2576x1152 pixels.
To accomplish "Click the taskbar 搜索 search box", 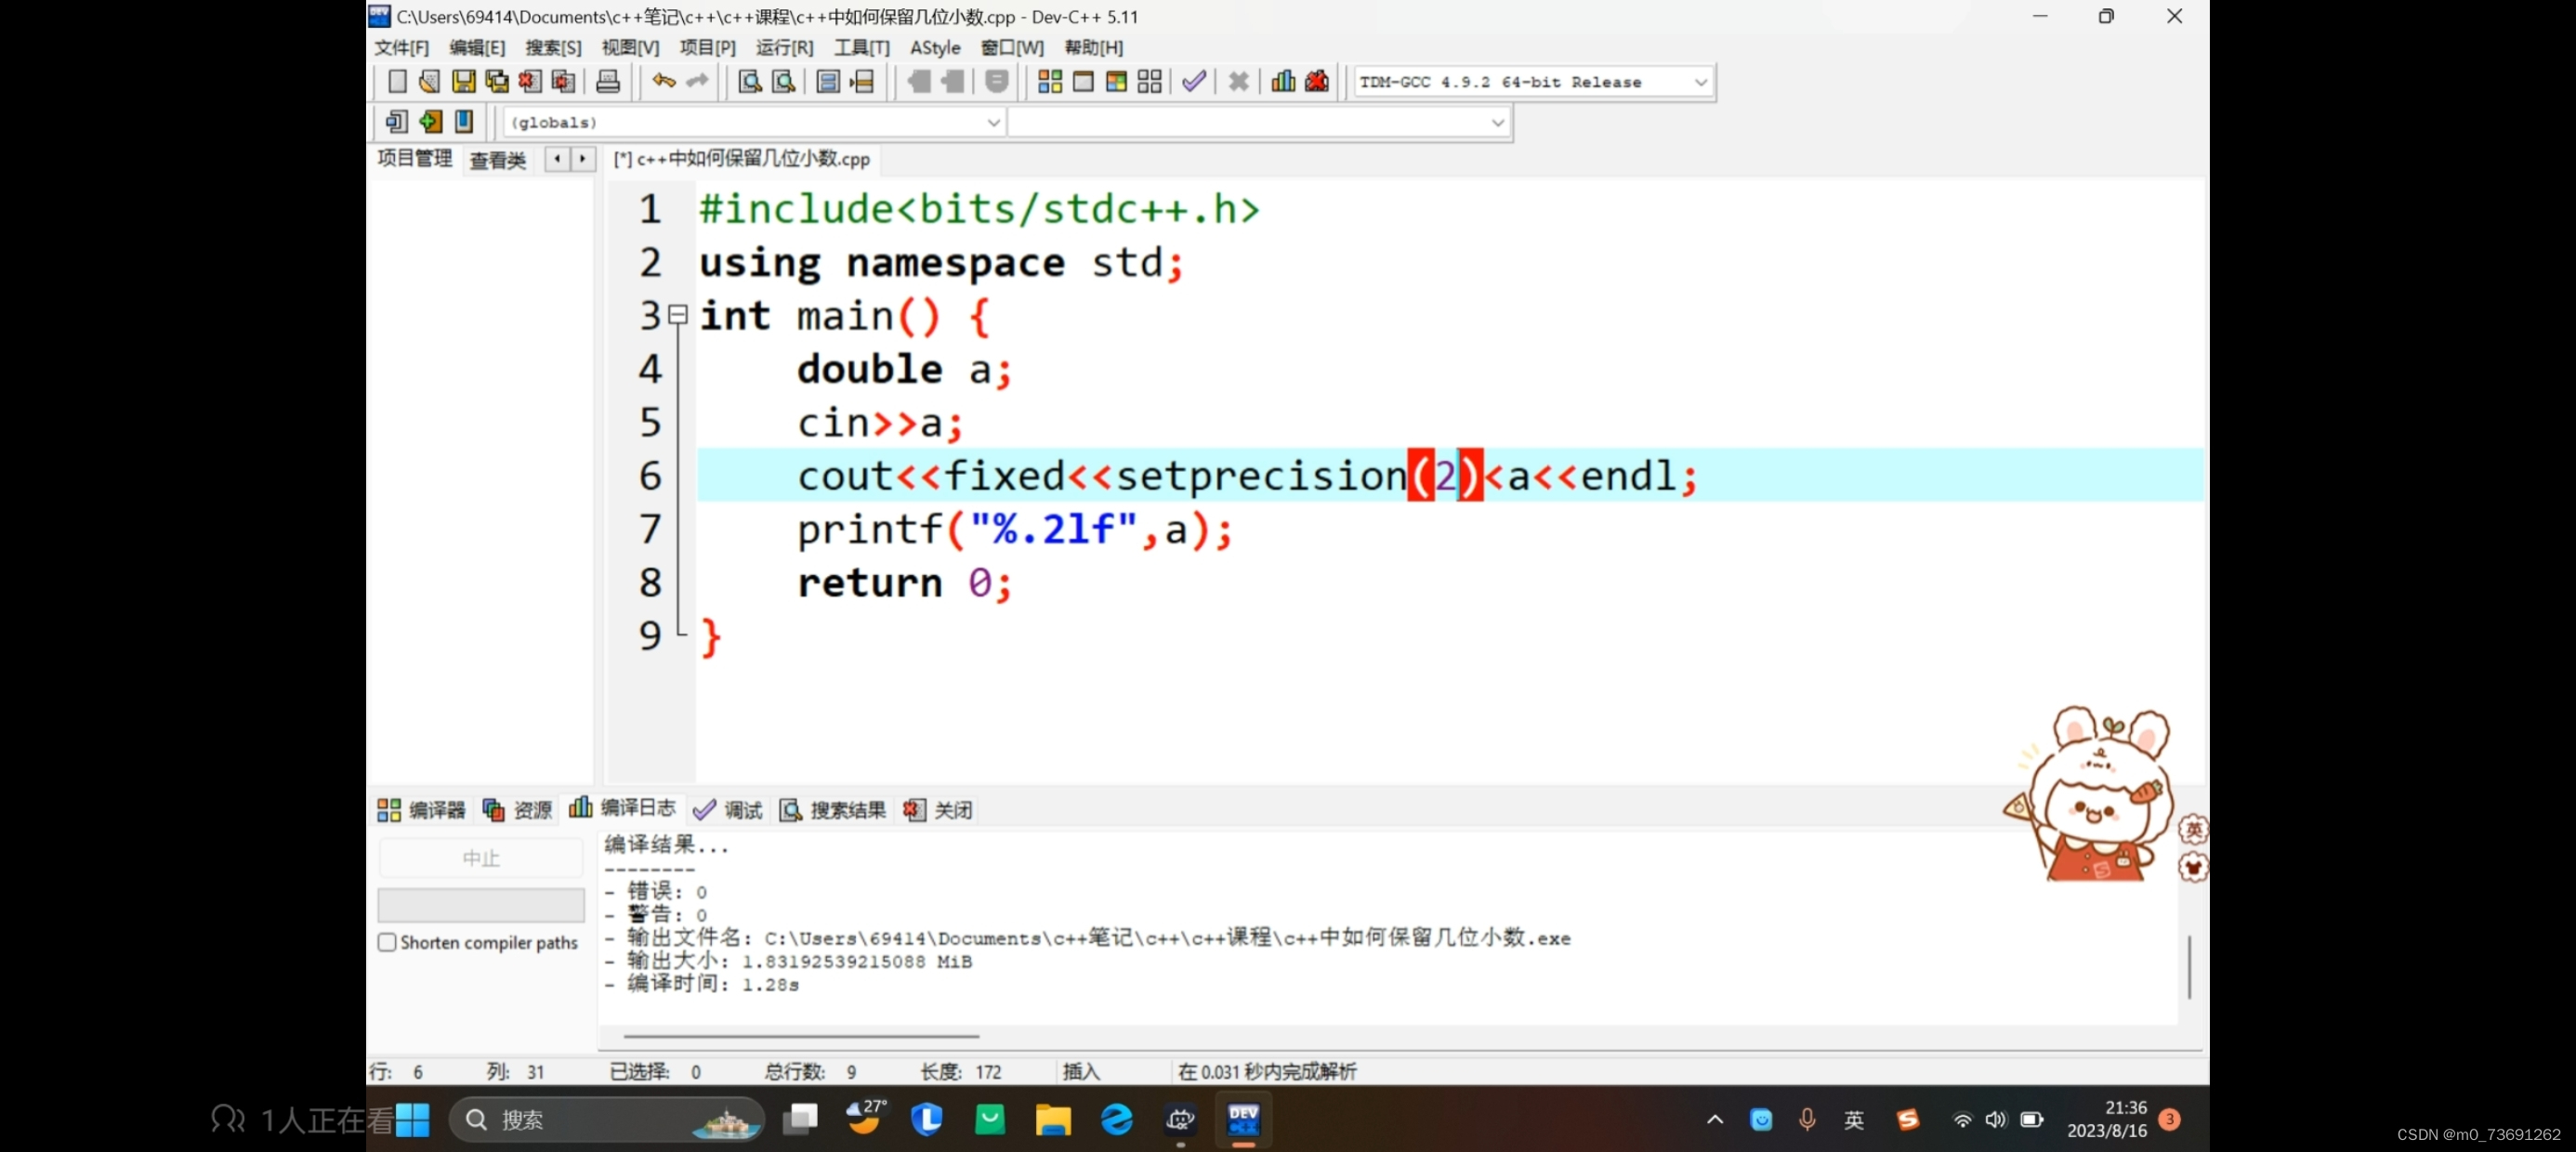I will click(x=608, y=1120).
